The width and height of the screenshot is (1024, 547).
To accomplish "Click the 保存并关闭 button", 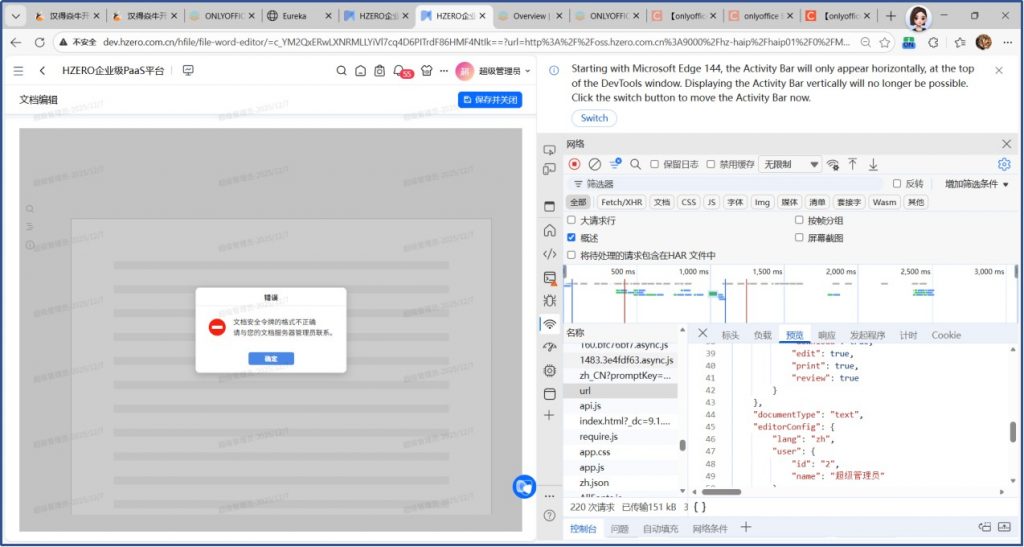I will point(490,100).
